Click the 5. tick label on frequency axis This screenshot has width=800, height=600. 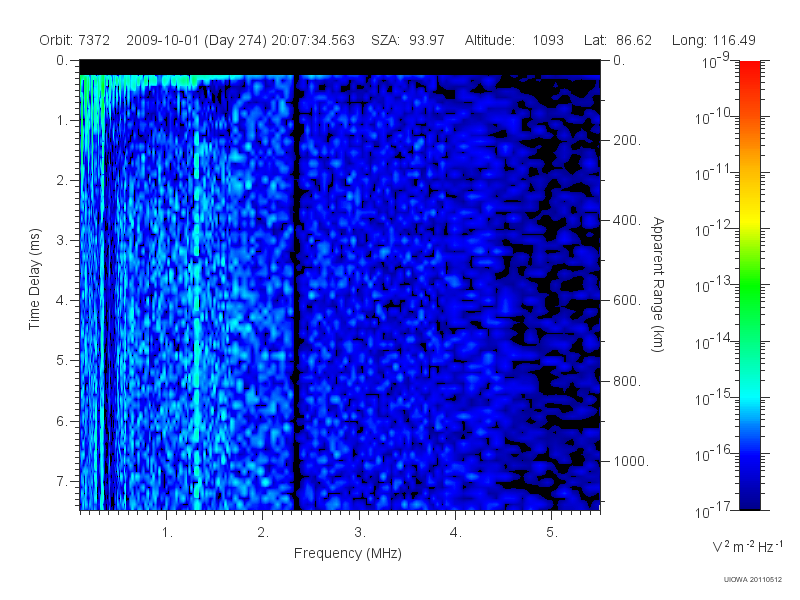tap(552, 533)
